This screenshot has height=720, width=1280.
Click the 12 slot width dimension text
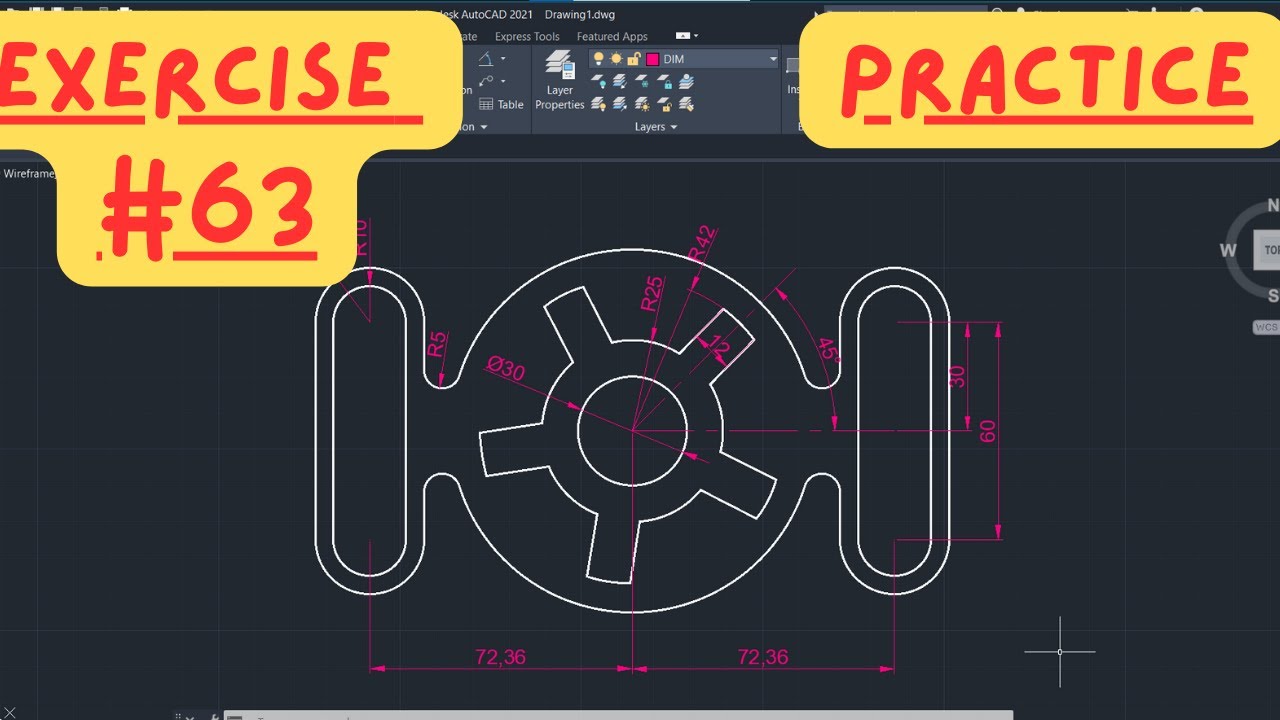pos(719,346)
